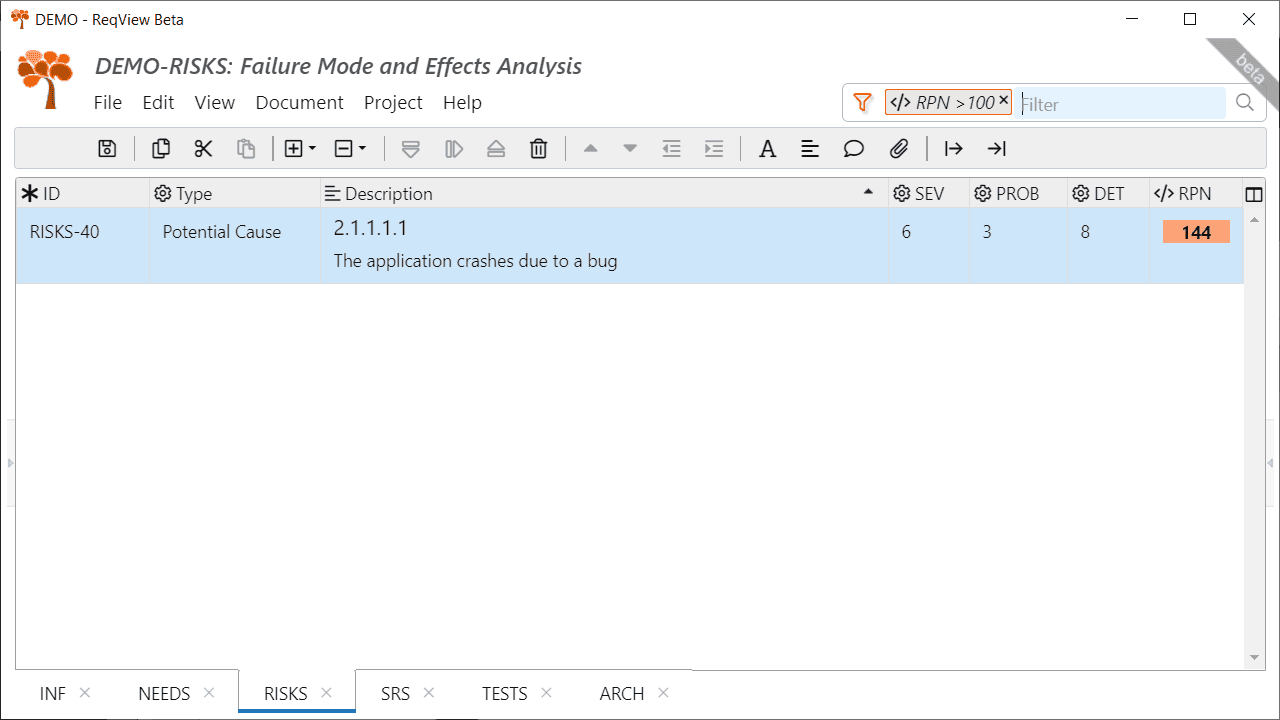1280x720 pixels.
Task: Switch to the SRS tab
Action: (x=396, y=694)
